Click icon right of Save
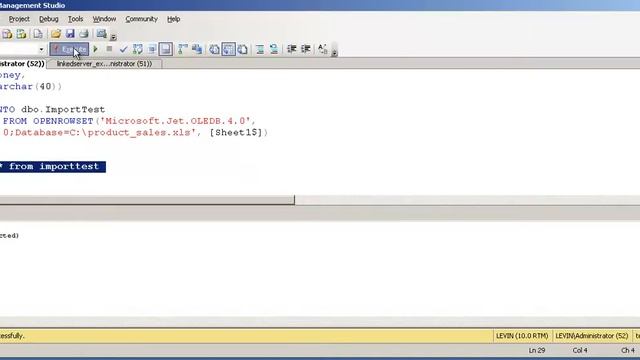The image size is (640, 360). click(x=84, y=34)
